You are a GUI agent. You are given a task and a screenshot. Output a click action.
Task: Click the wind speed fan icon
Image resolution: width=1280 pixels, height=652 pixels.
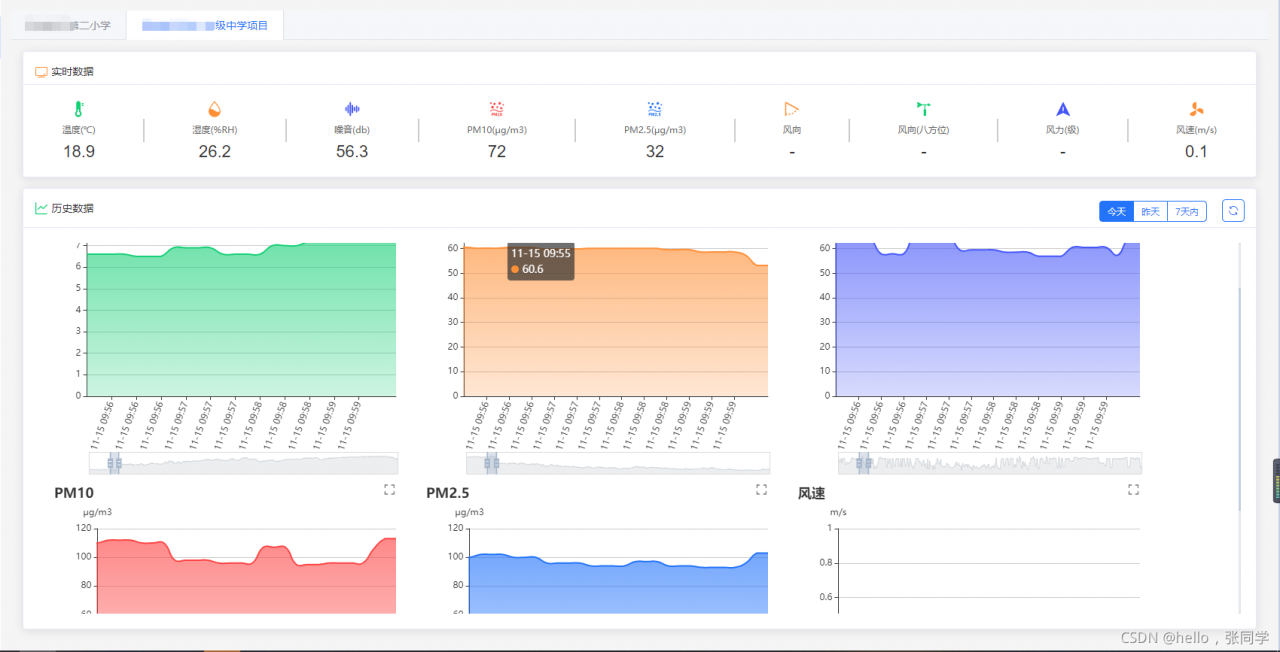click(1196, 109)
